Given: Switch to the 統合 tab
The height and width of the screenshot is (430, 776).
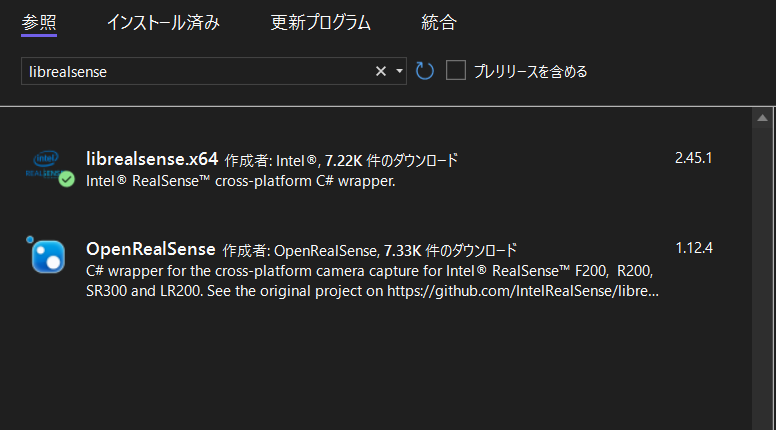Looking at the screenshot, I should point(438,23).
